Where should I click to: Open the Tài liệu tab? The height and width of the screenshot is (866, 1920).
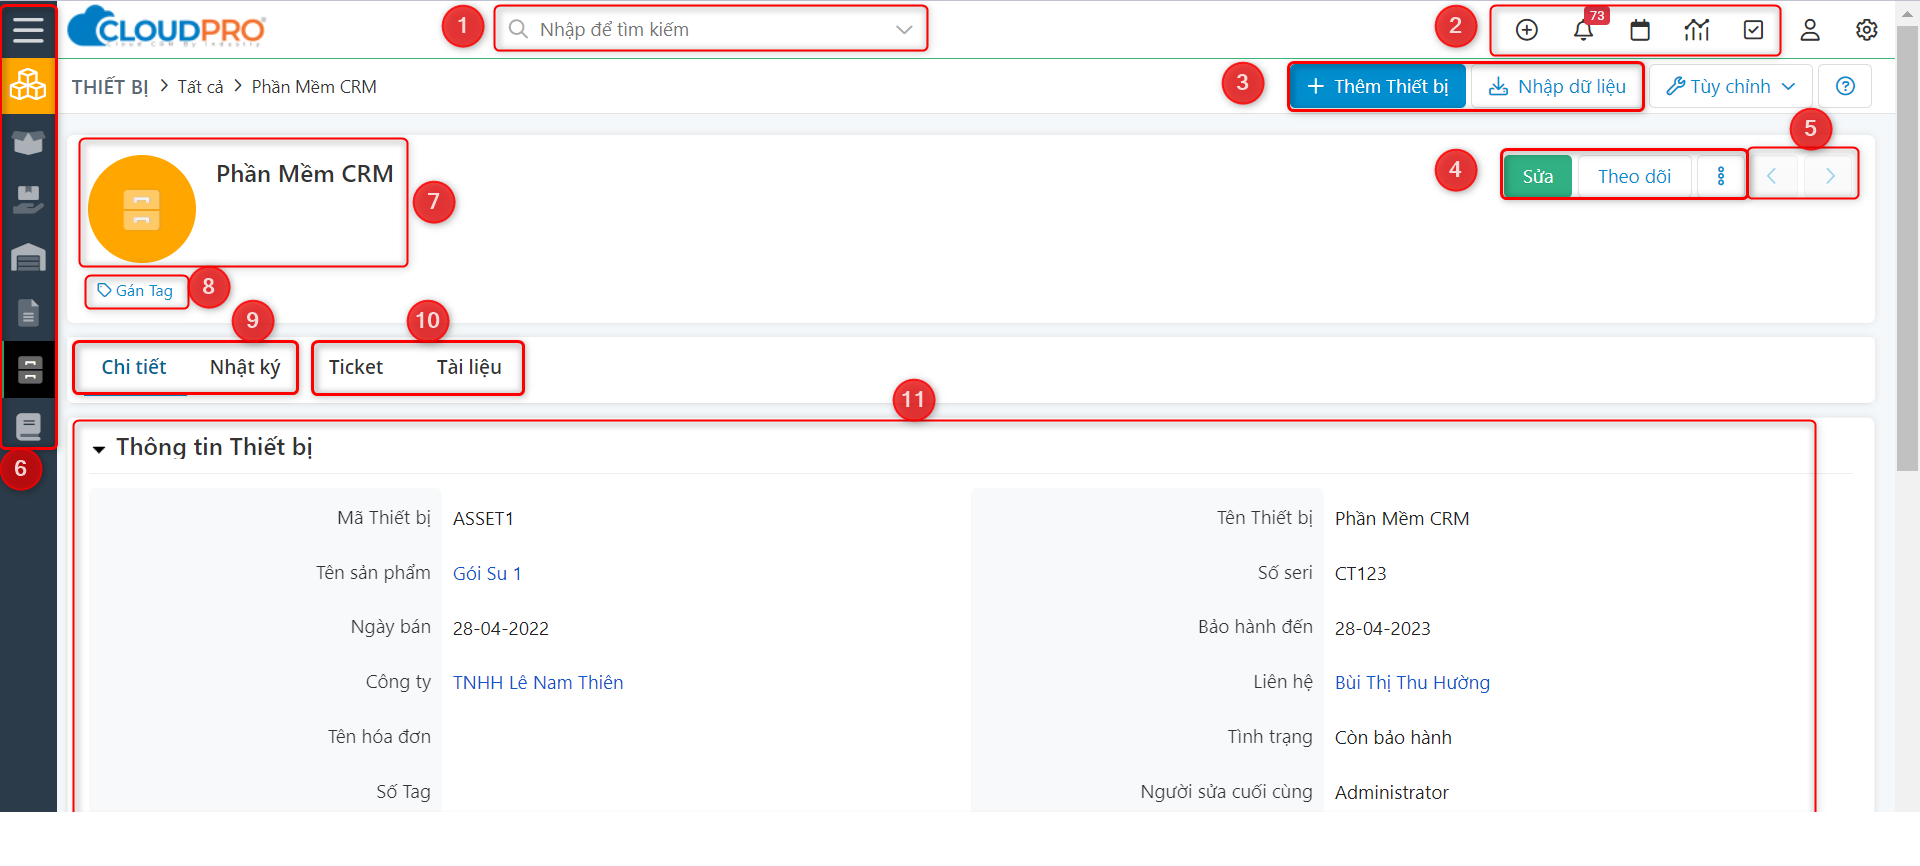[x=469, y=367]
